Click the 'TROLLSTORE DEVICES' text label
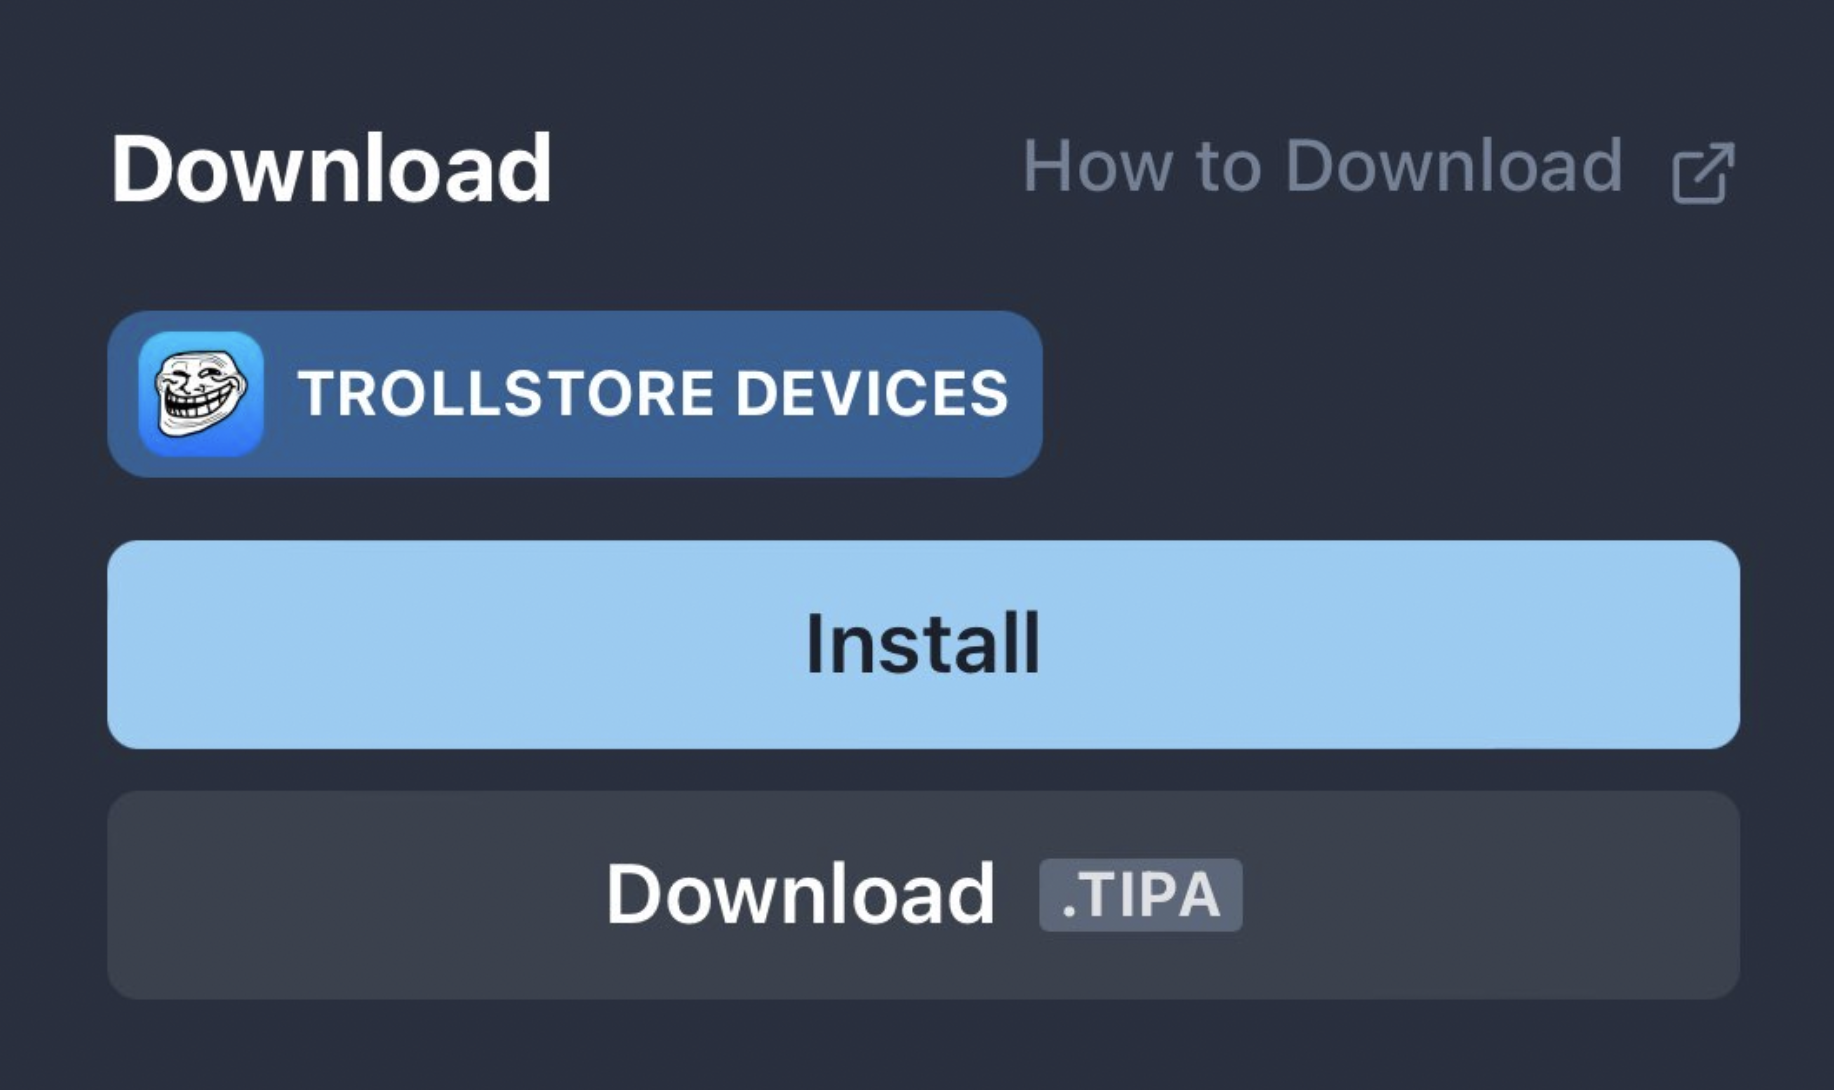Screen dimensions: 1834x1090 [x=653, y=393]
